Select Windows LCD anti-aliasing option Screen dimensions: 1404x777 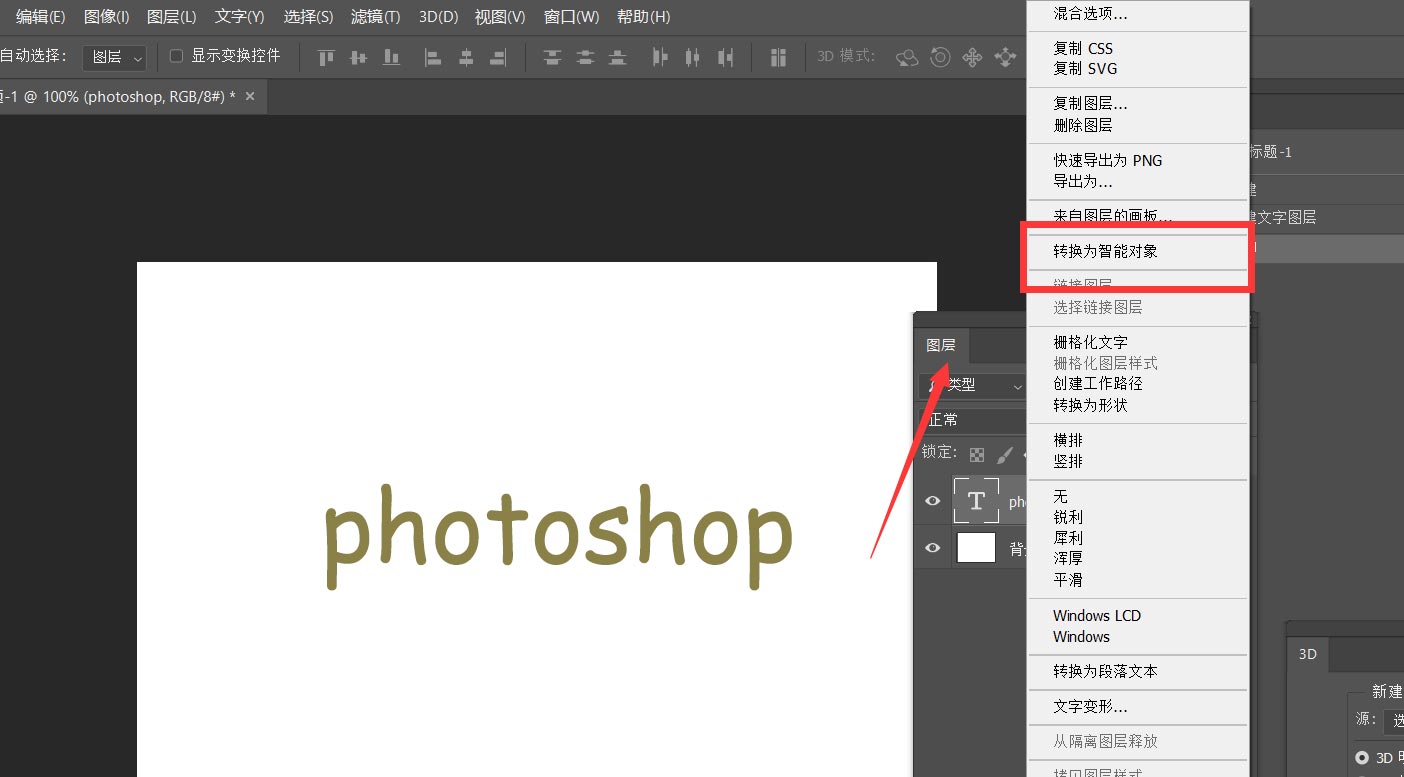(x=1138, y=616)
